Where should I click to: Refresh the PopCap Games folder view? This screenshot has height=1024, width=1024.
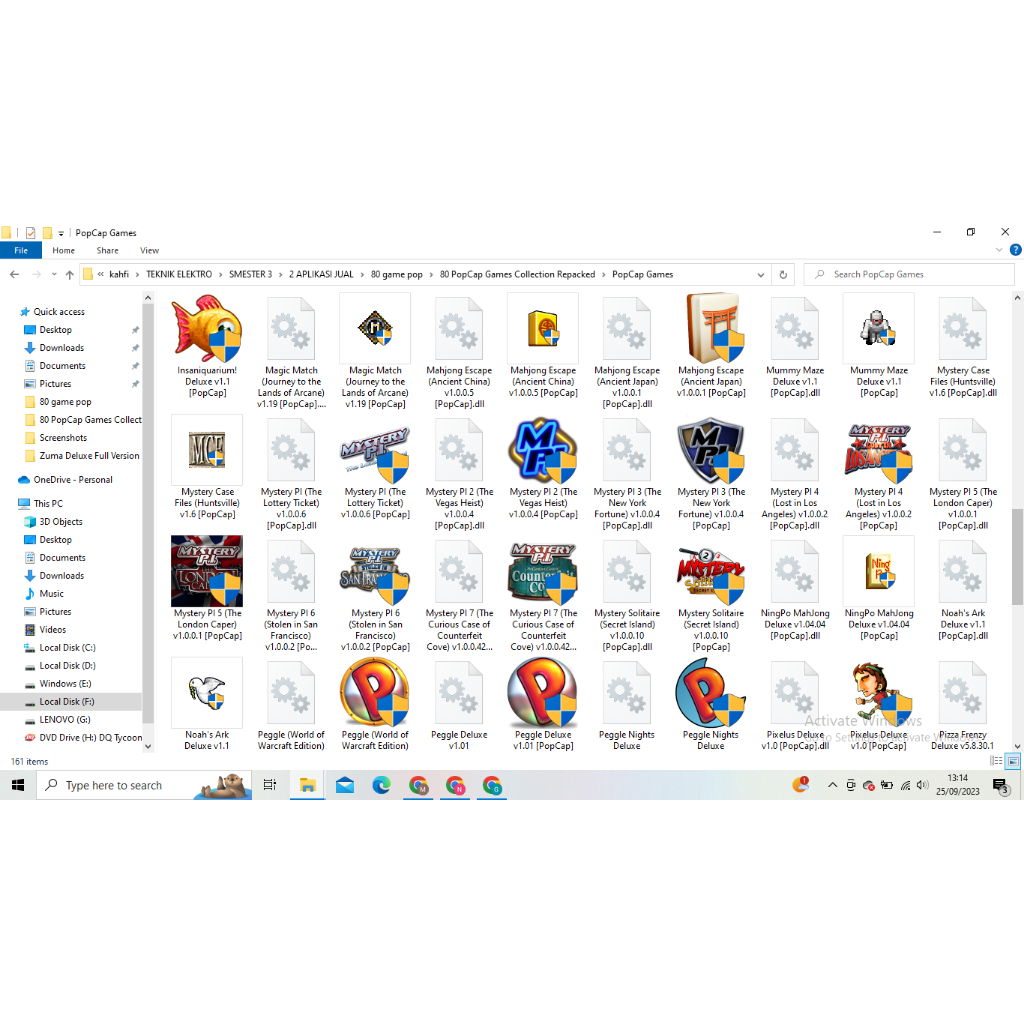(783, 275)
